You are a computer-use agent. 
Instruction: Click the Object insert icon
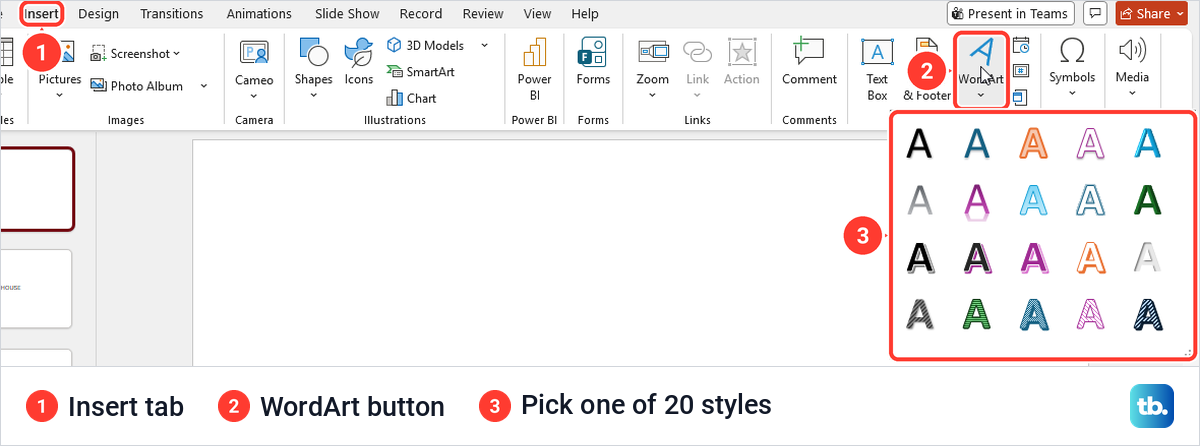coord(1020,97)
